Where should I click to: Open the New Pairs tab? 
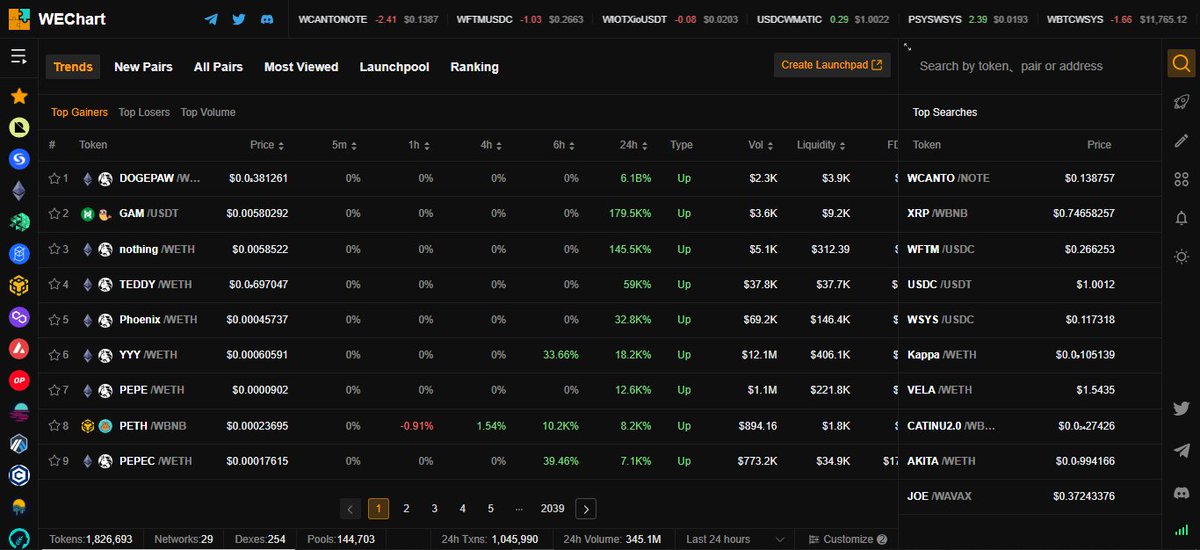[143, 67]
